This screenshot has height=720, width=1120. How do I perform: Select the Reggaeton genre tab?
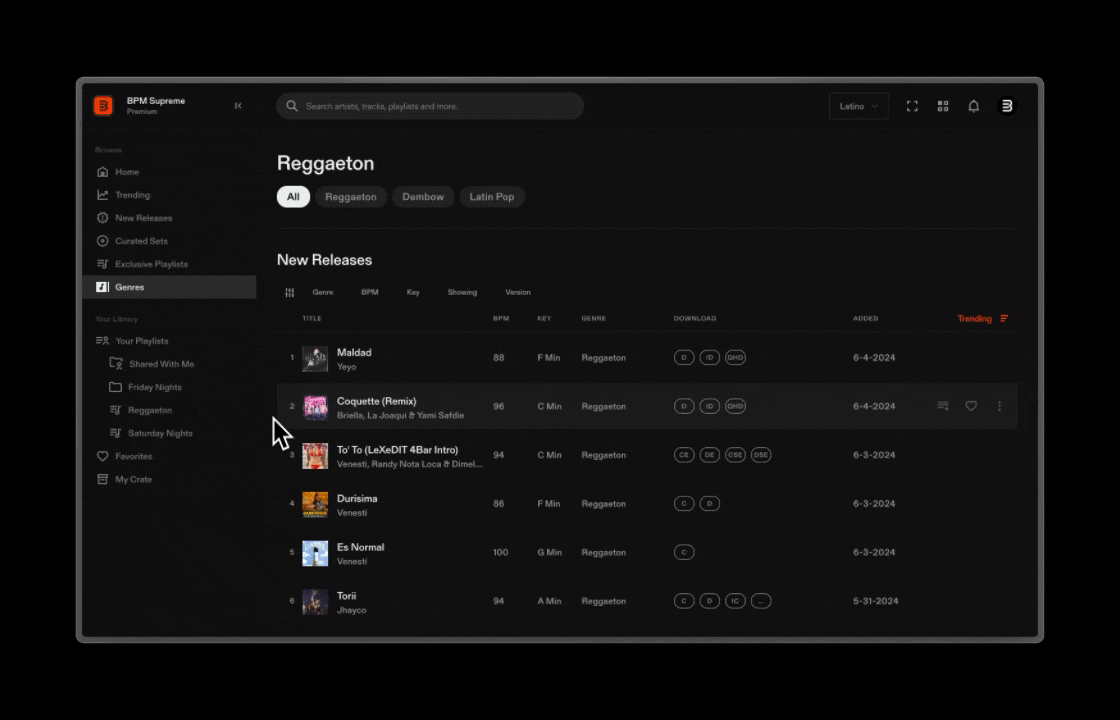tap(351, 196)
